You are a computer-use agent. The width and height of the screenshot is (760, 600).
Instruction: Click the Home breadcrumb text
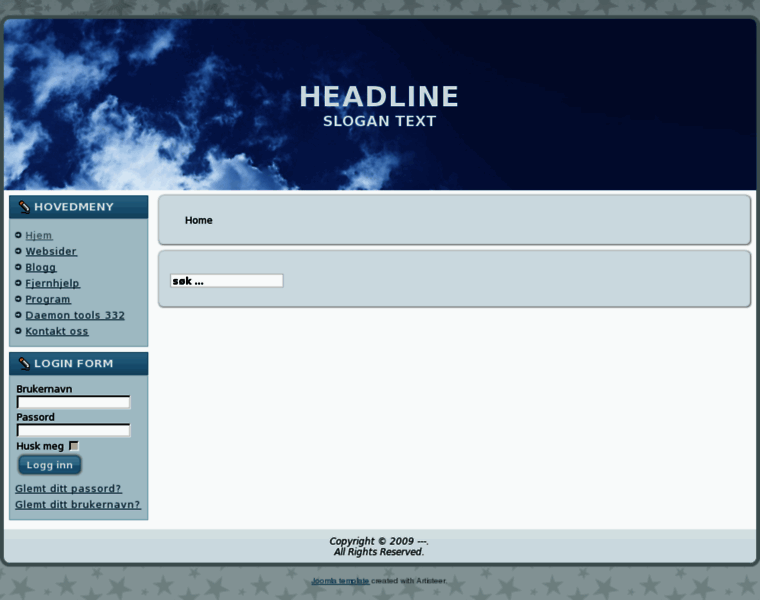coord(198,221)
